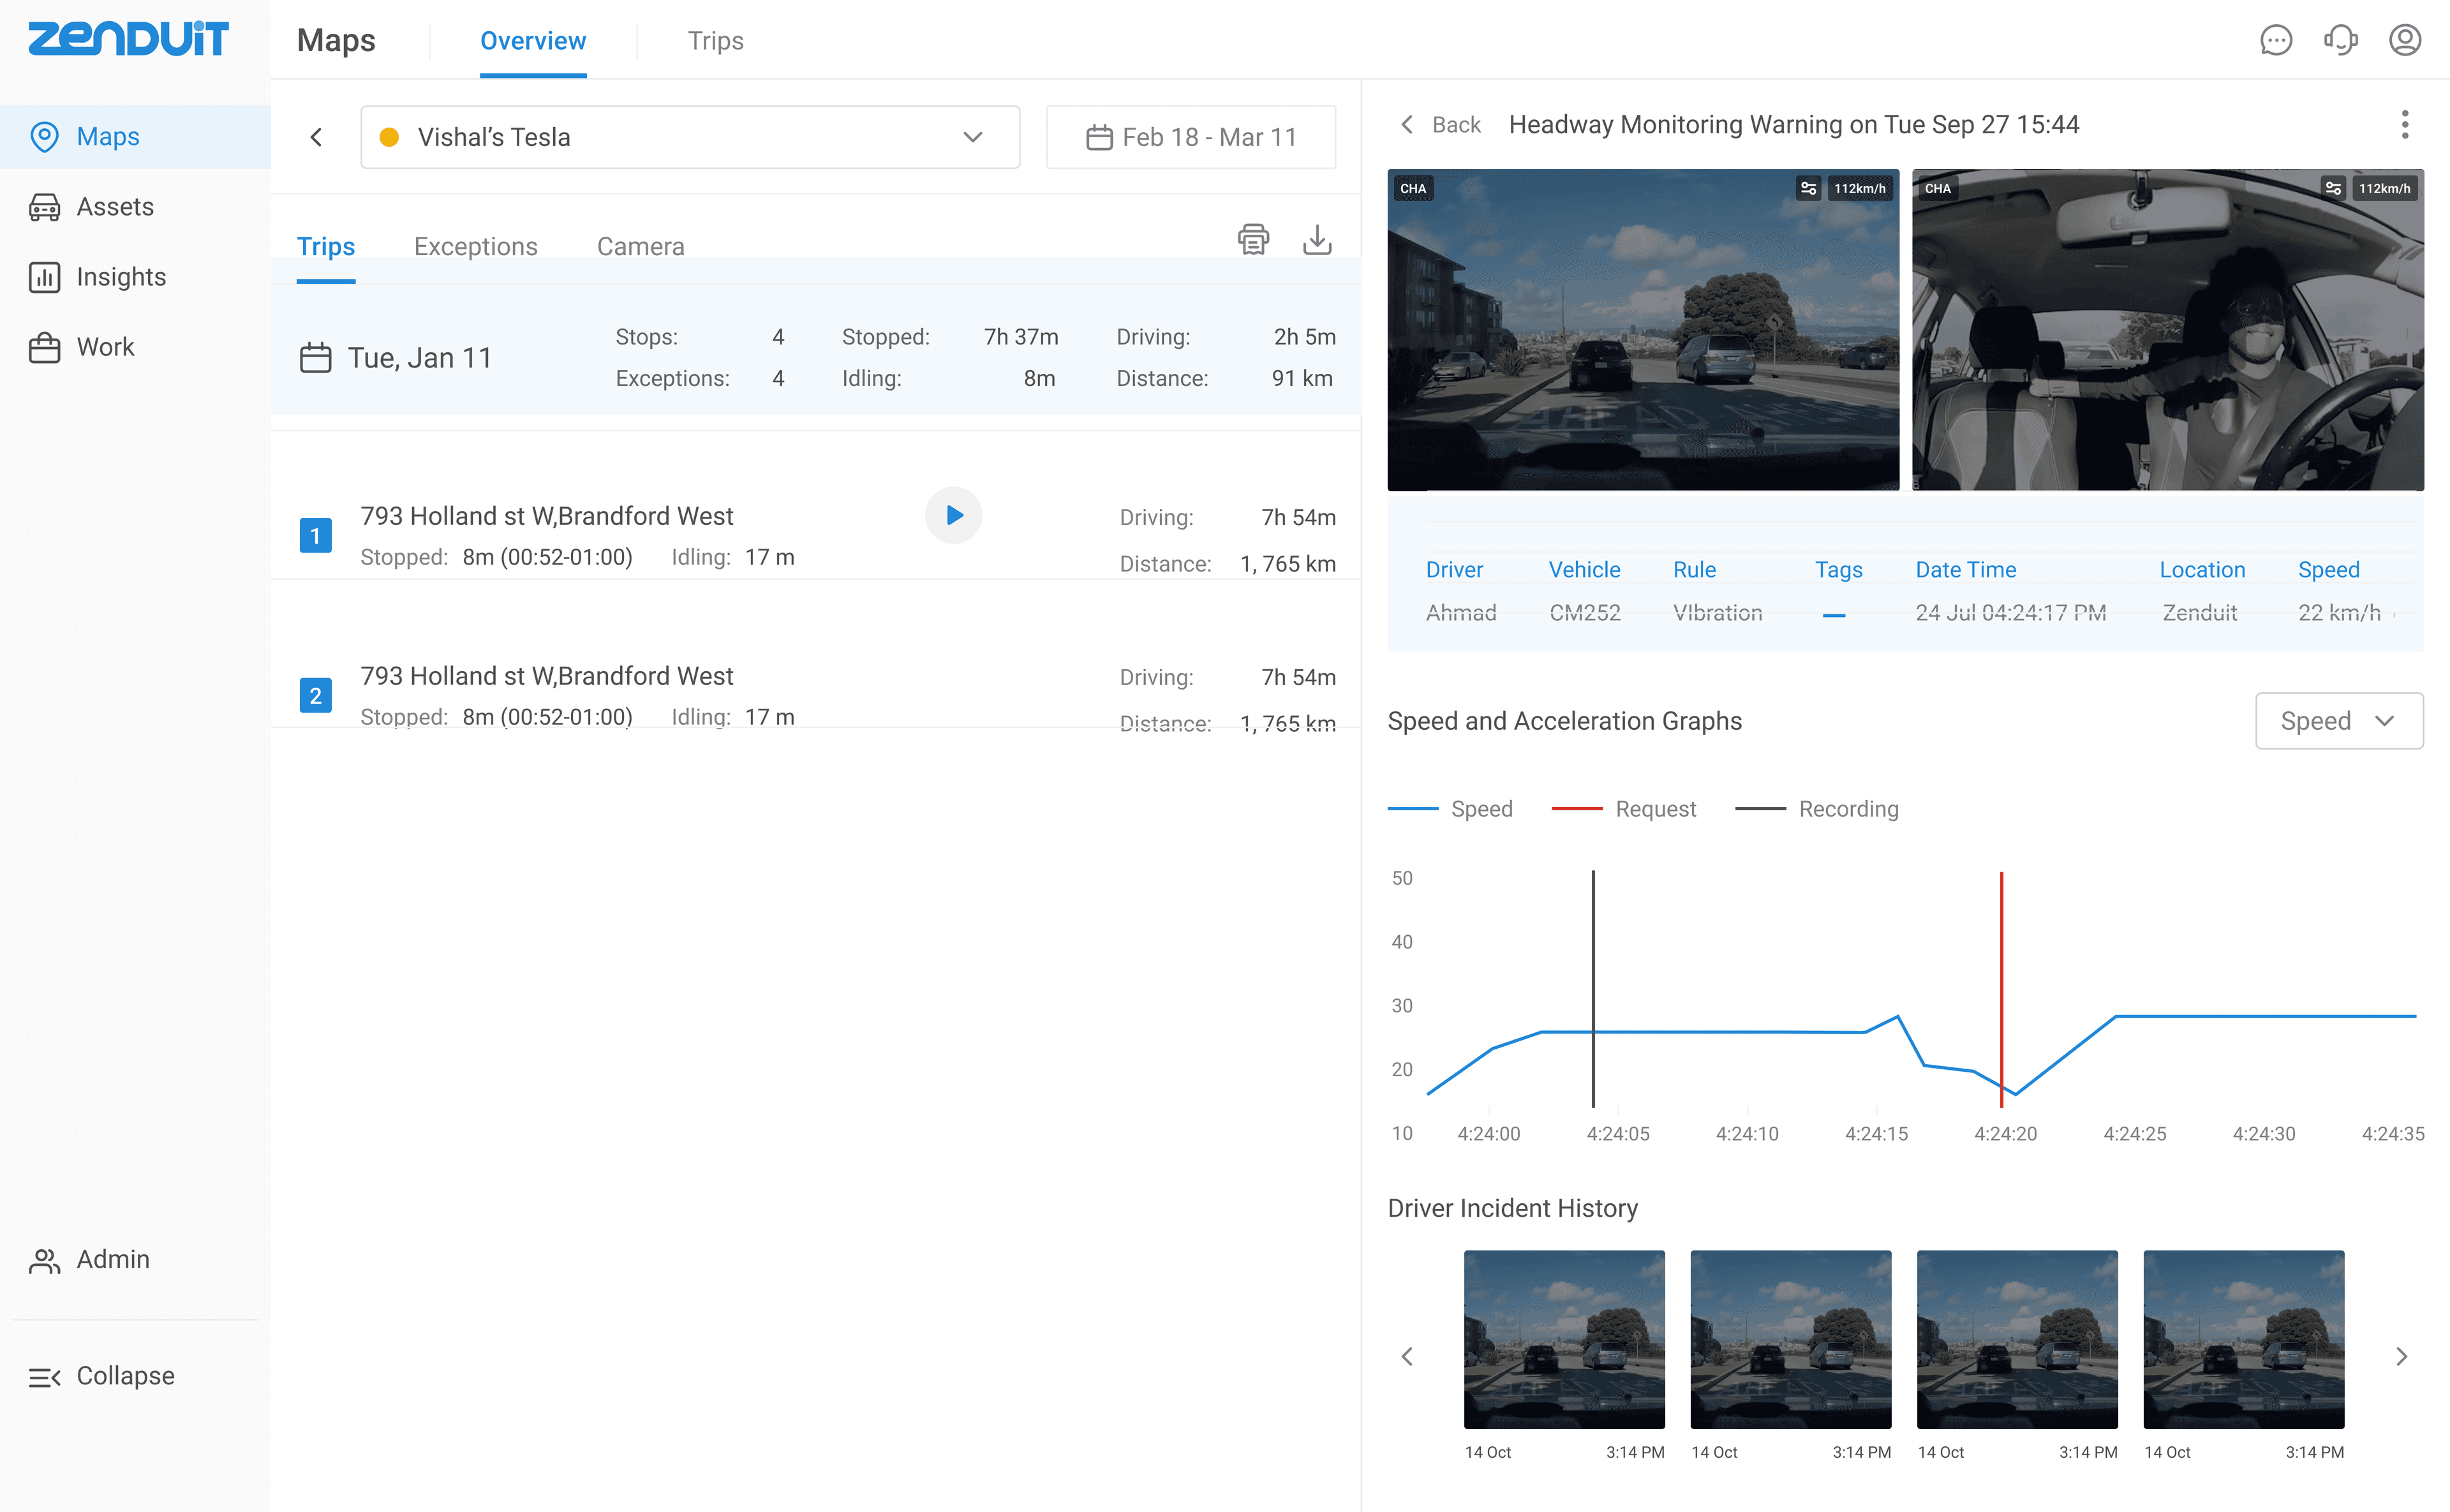Viewport: 2450px width, 1512px height.
Task: Switch to the Exceptions tab
Action: 475,247
